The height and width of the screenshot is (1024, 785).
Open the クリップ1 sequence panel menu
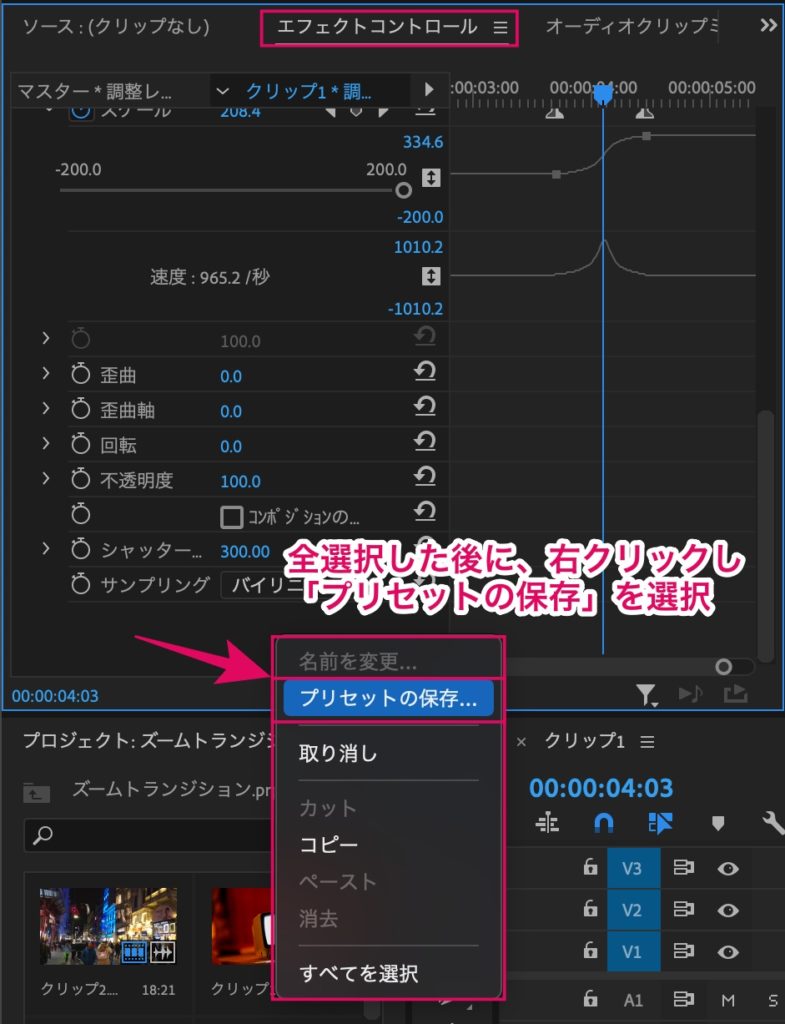point(647,742)
